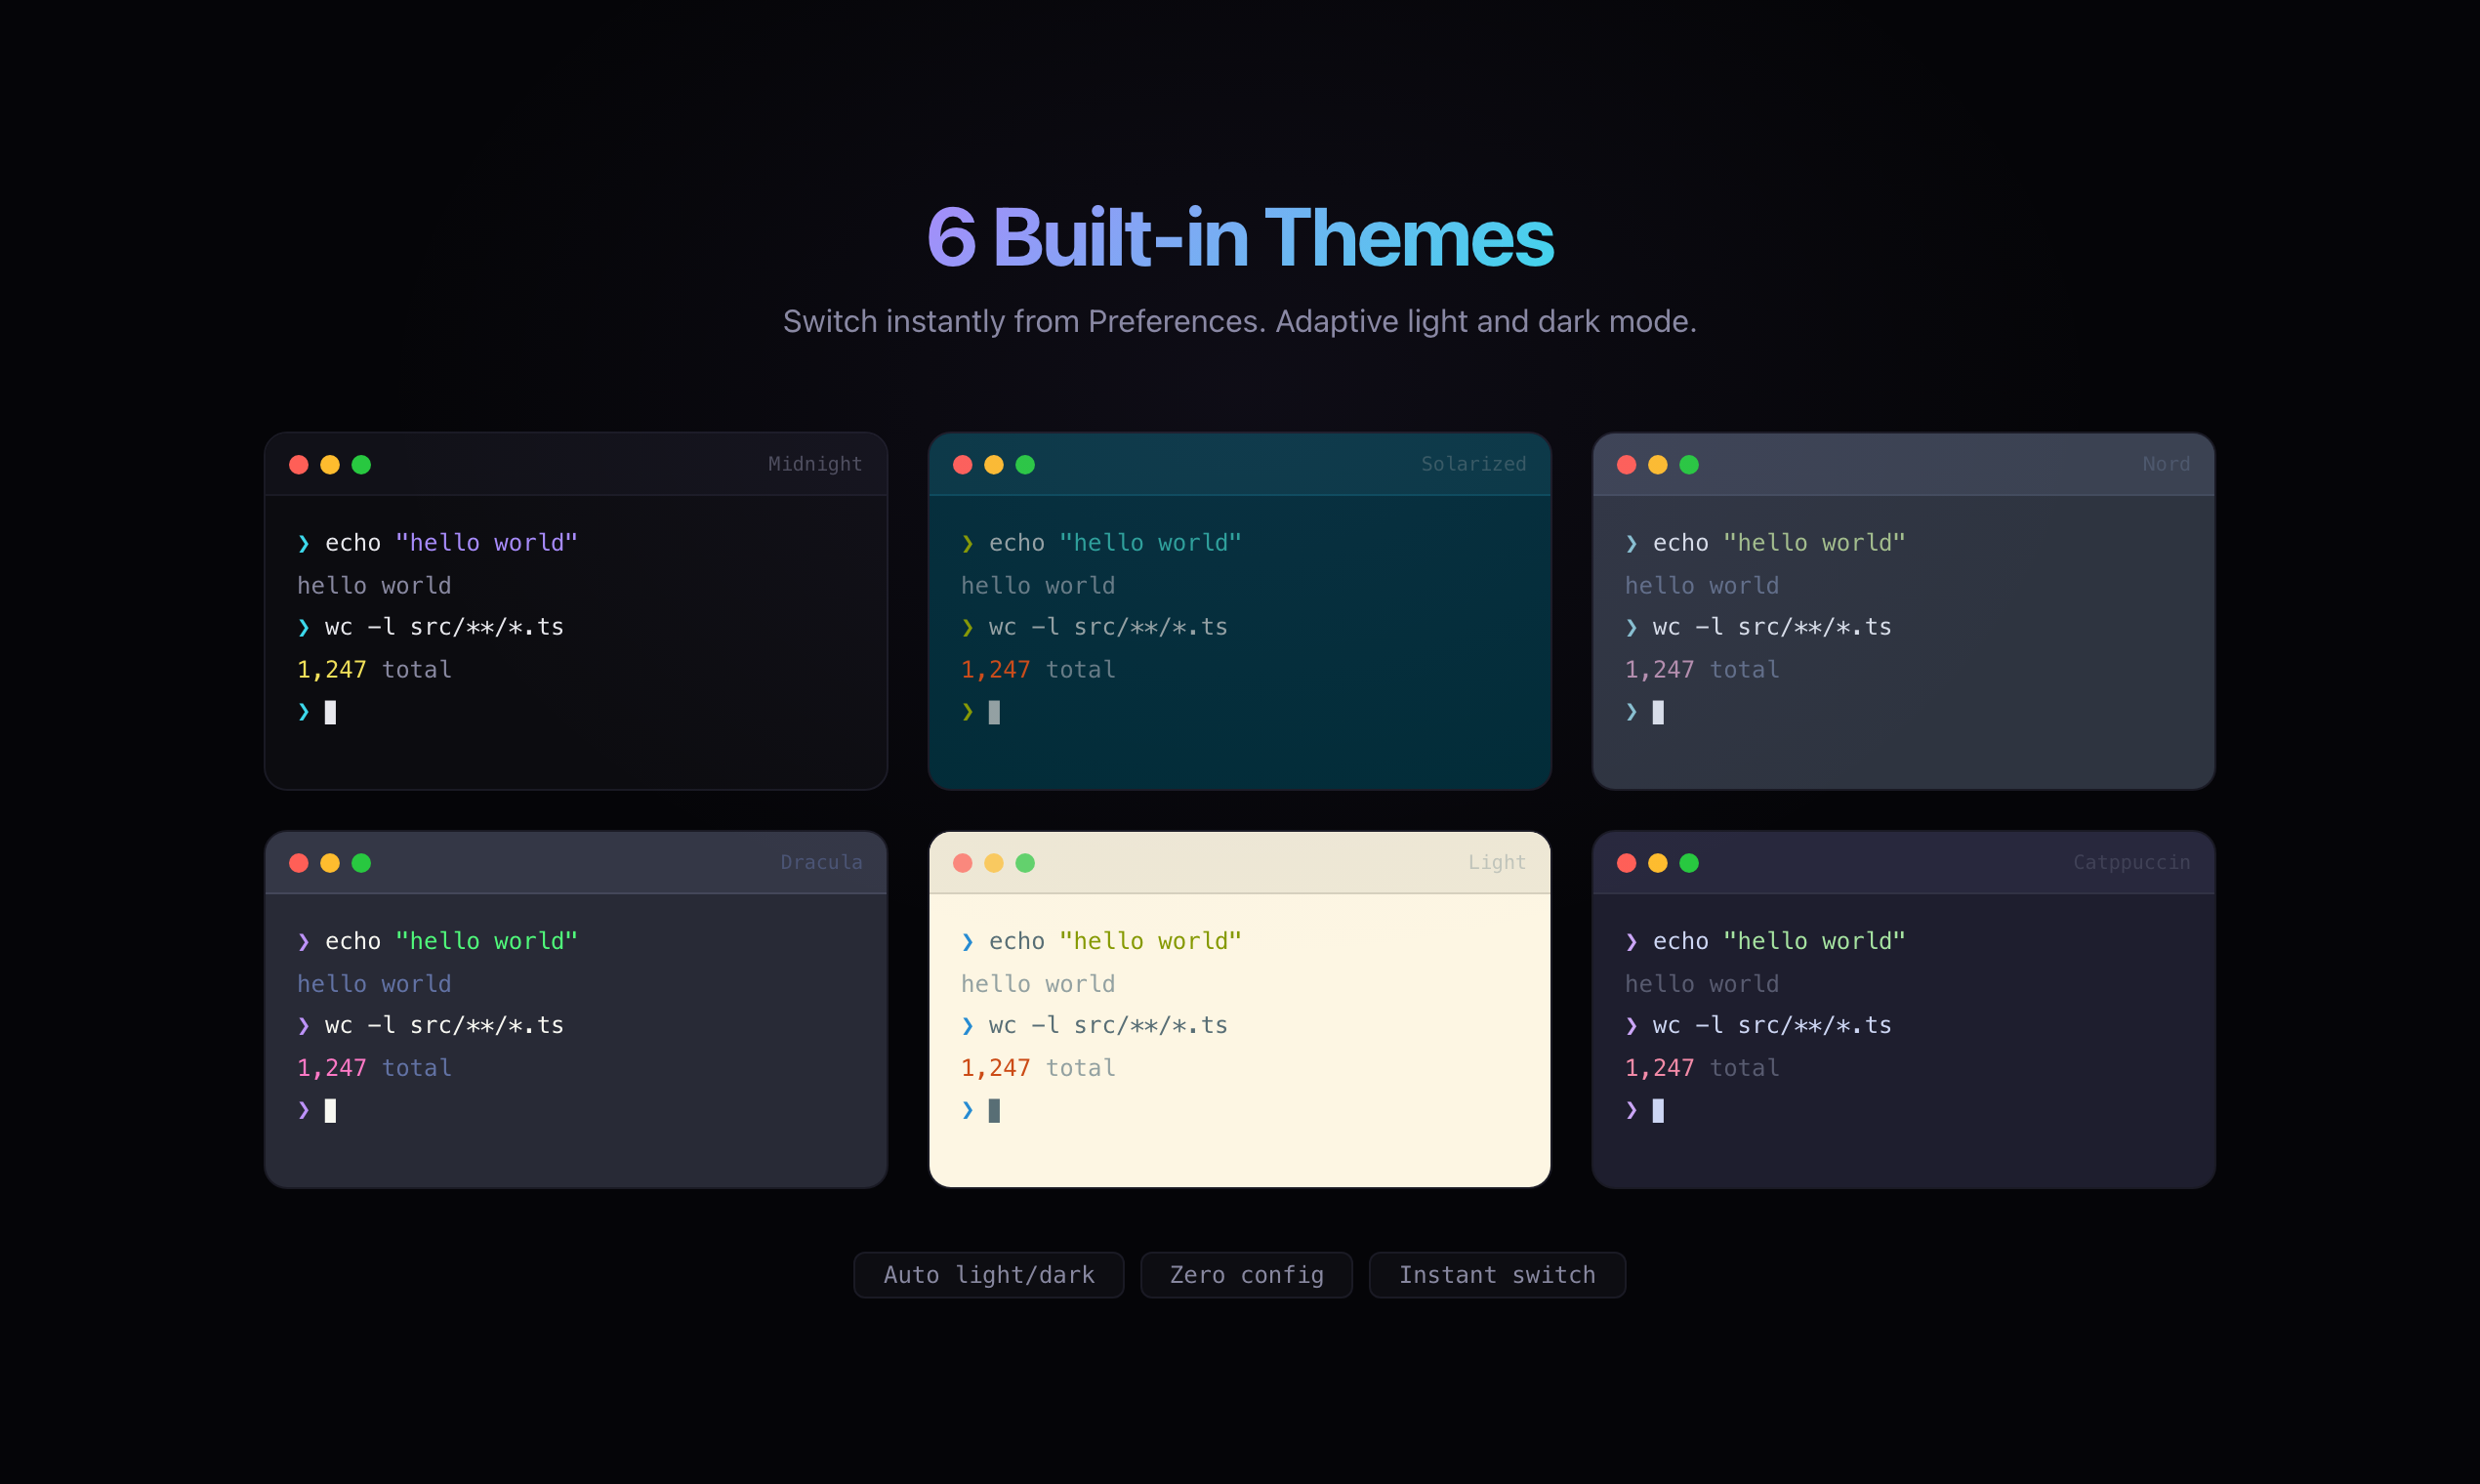Select the Midnight theme title label
The image size is (2480, 1484).
click(x=814, y=464)
